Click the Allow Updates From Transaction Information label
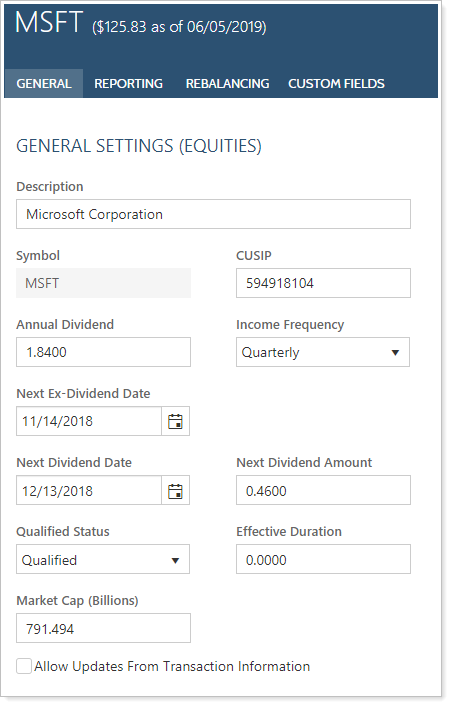 172,666
